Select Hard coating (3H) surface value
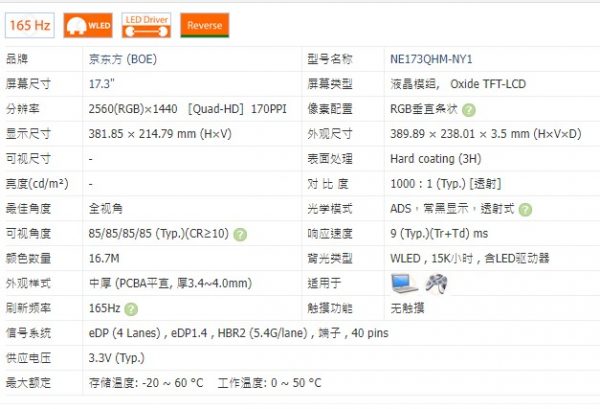Viewport: 600px width, 409px height. tap(436, 159)
